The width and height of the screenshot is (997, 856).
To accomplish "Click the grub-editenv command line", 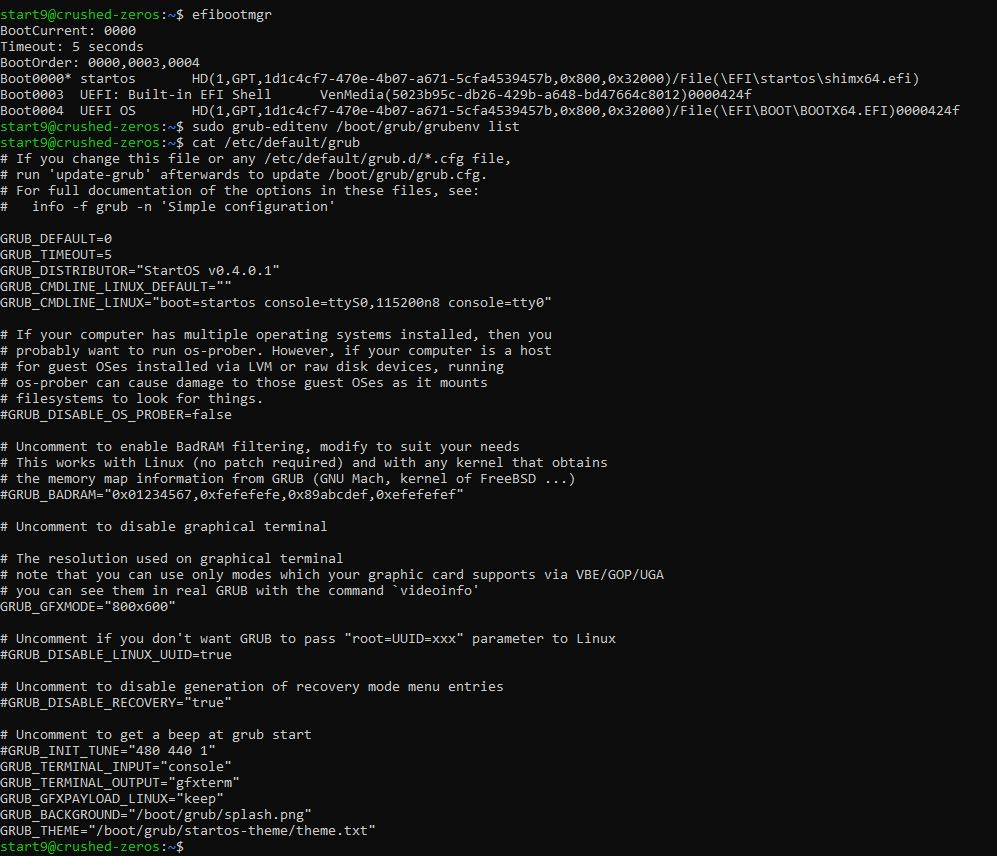I will tap(355, 127).
